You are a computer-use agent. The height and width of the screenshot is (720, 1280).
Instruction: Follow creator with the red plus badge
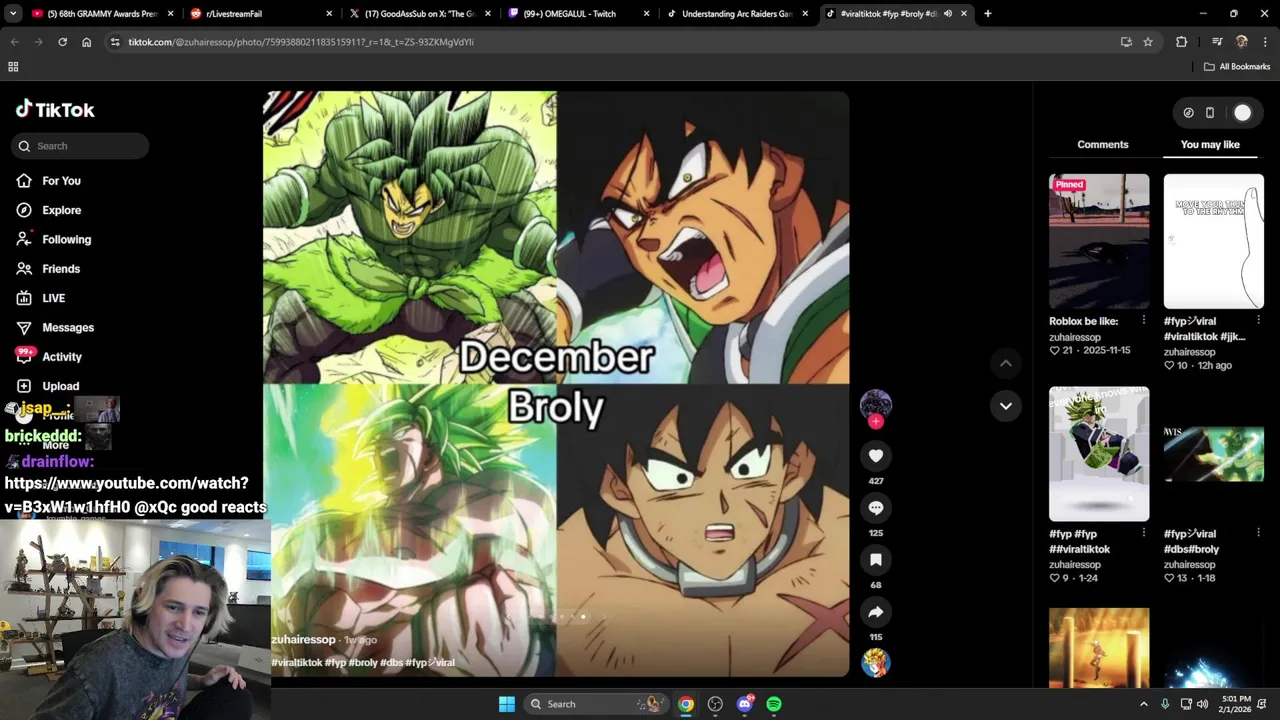click(x=876, y=421)
